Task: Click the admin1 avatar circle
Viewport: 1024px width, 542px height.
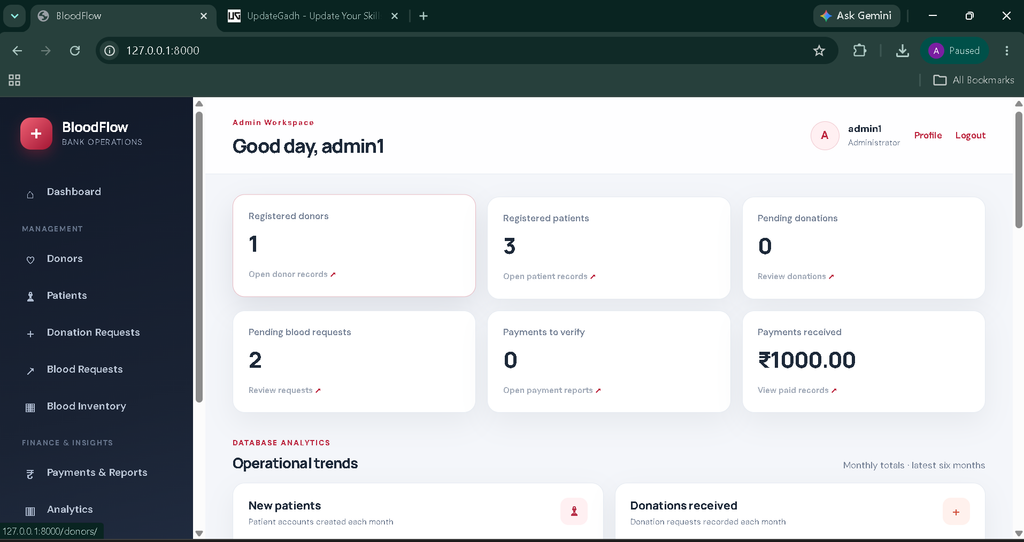Action: point(824,135)
